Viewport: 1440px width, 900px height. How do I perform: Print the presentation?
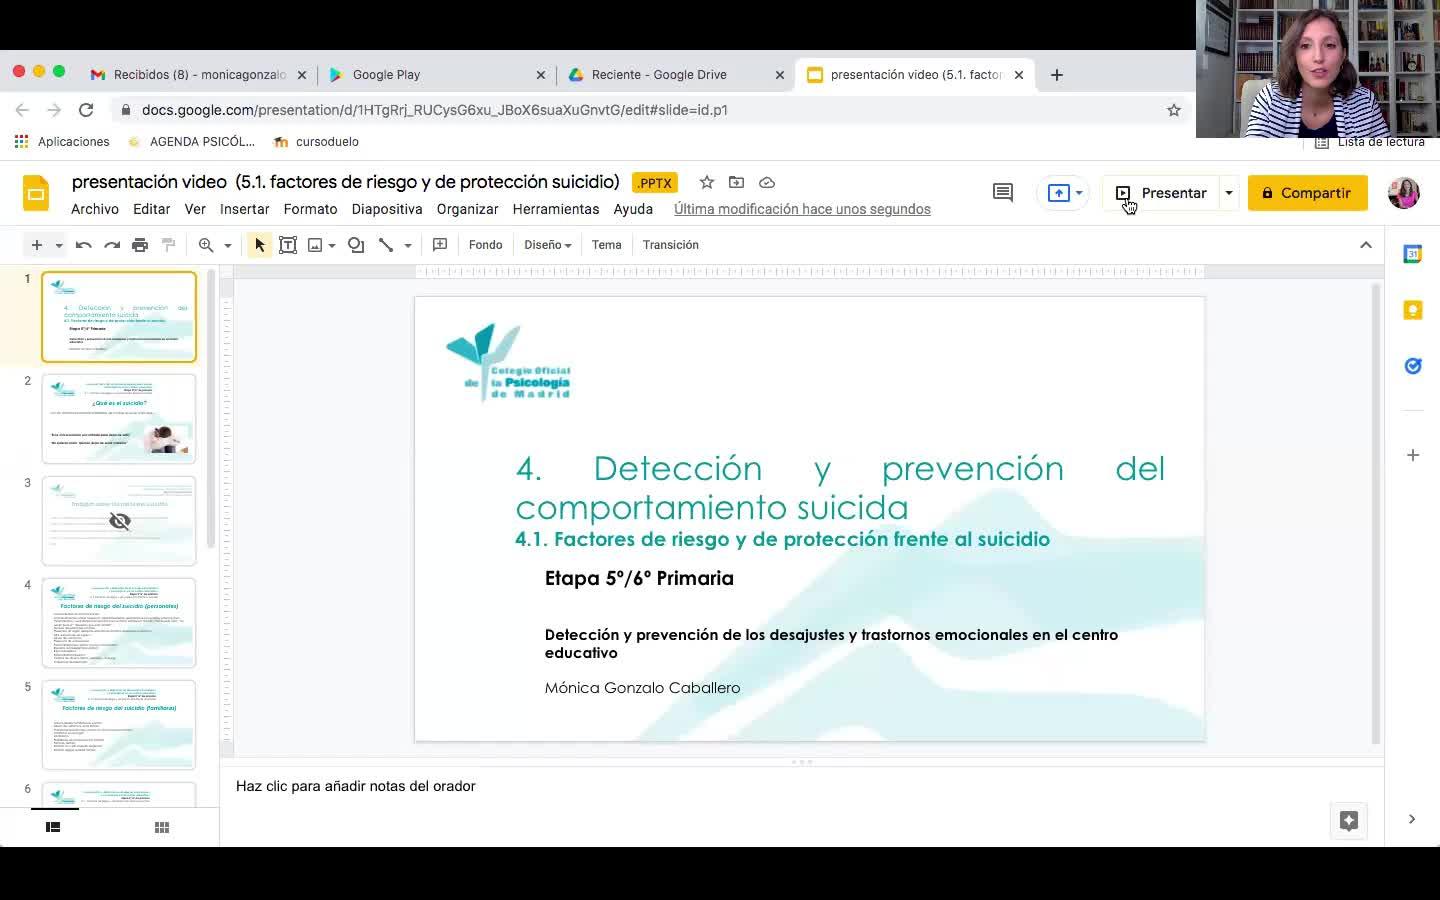pos(140,245)
